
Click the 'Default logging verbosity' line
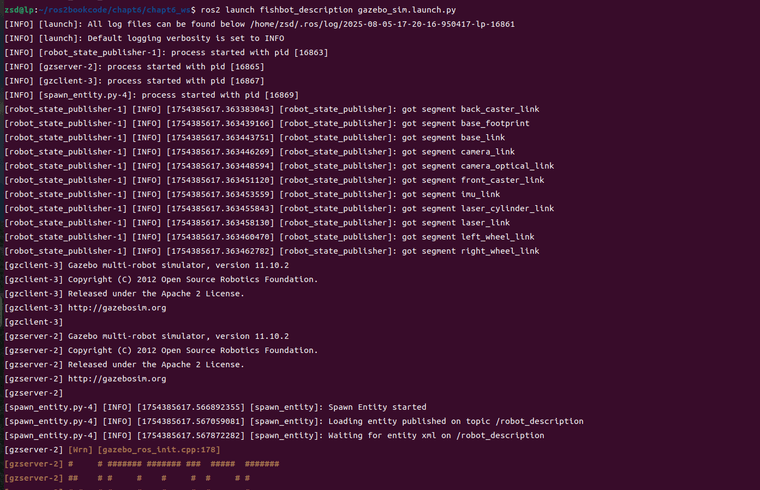(144, 38)
